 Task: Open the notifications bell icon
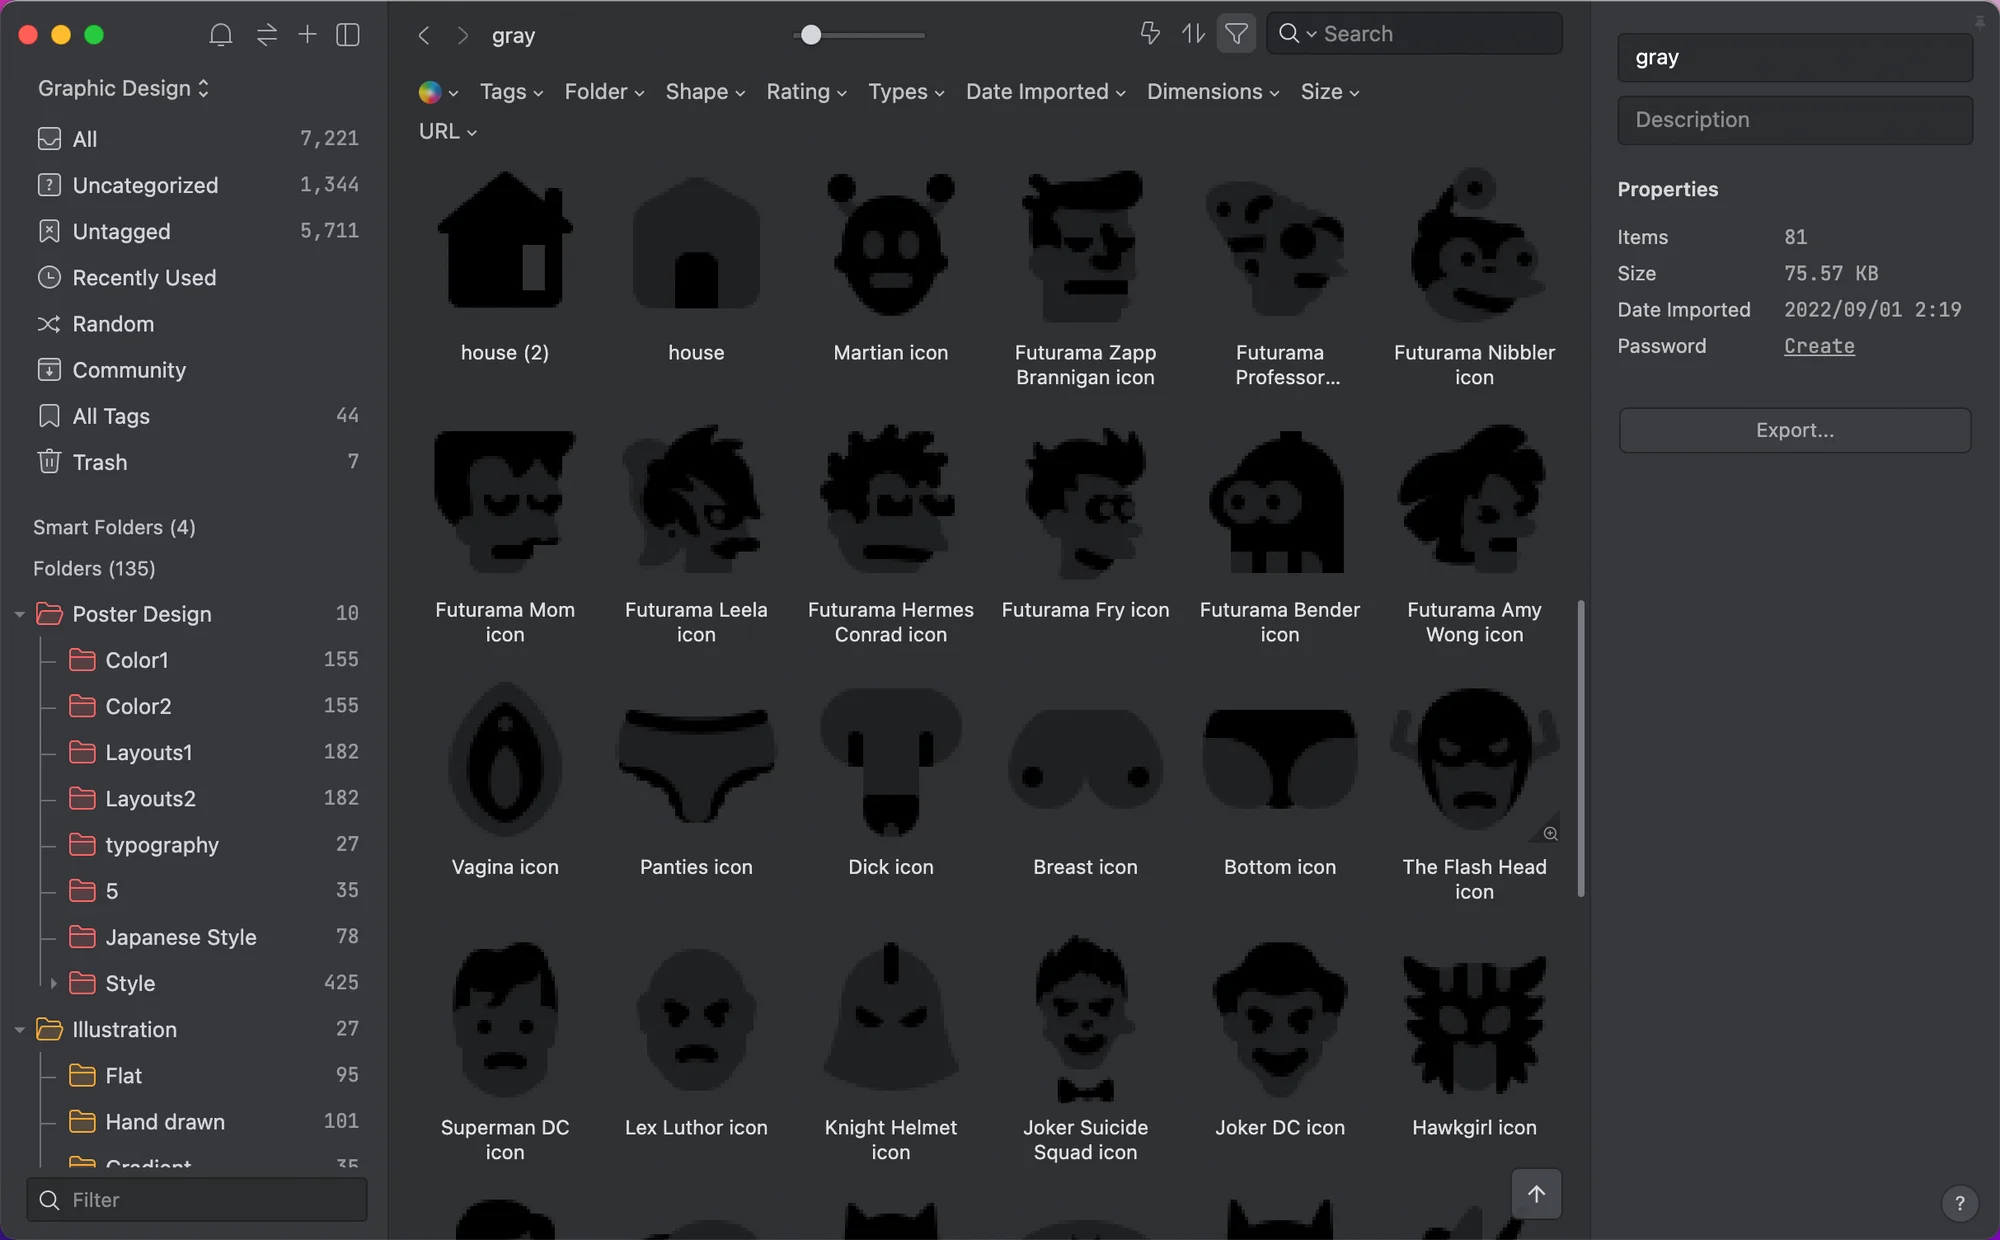[x=220, y=35]
